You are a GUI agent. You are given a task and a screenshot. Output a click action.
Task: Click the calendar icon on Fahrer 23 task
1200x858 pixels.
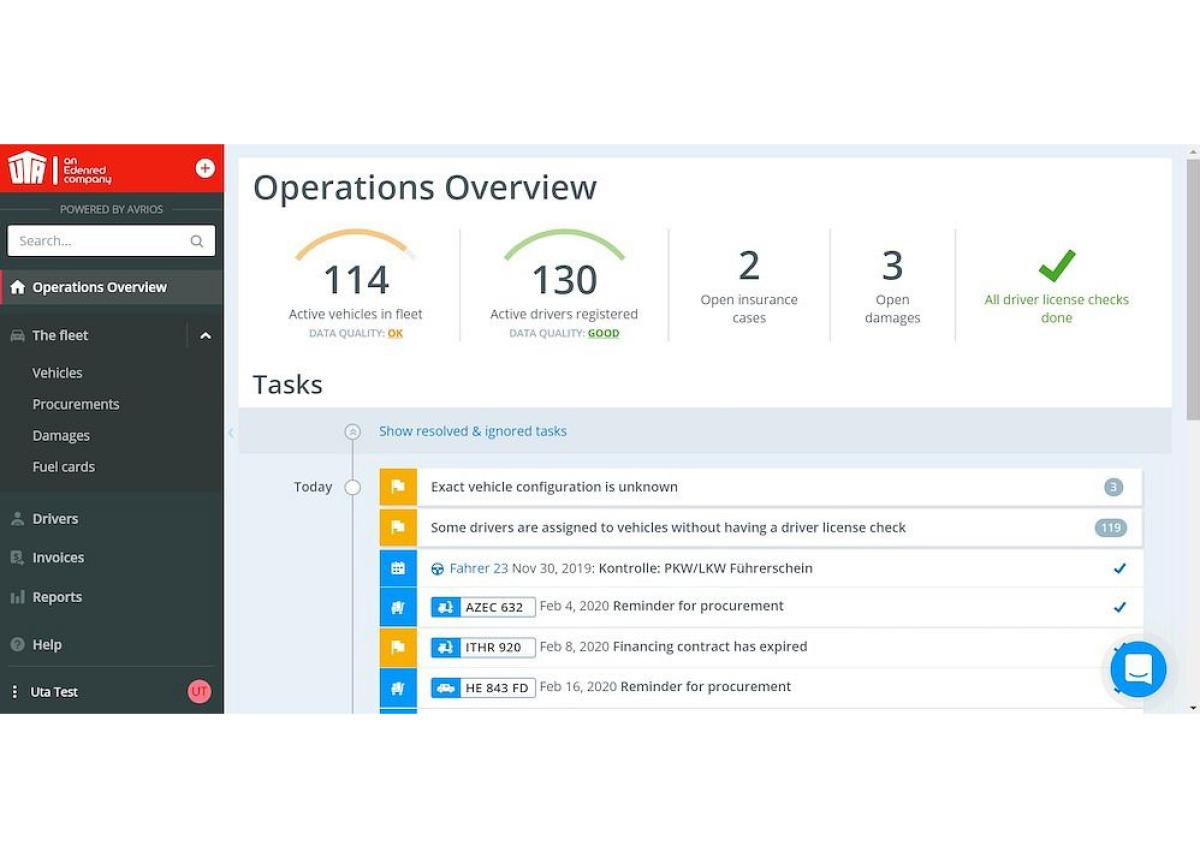(398, 568)
